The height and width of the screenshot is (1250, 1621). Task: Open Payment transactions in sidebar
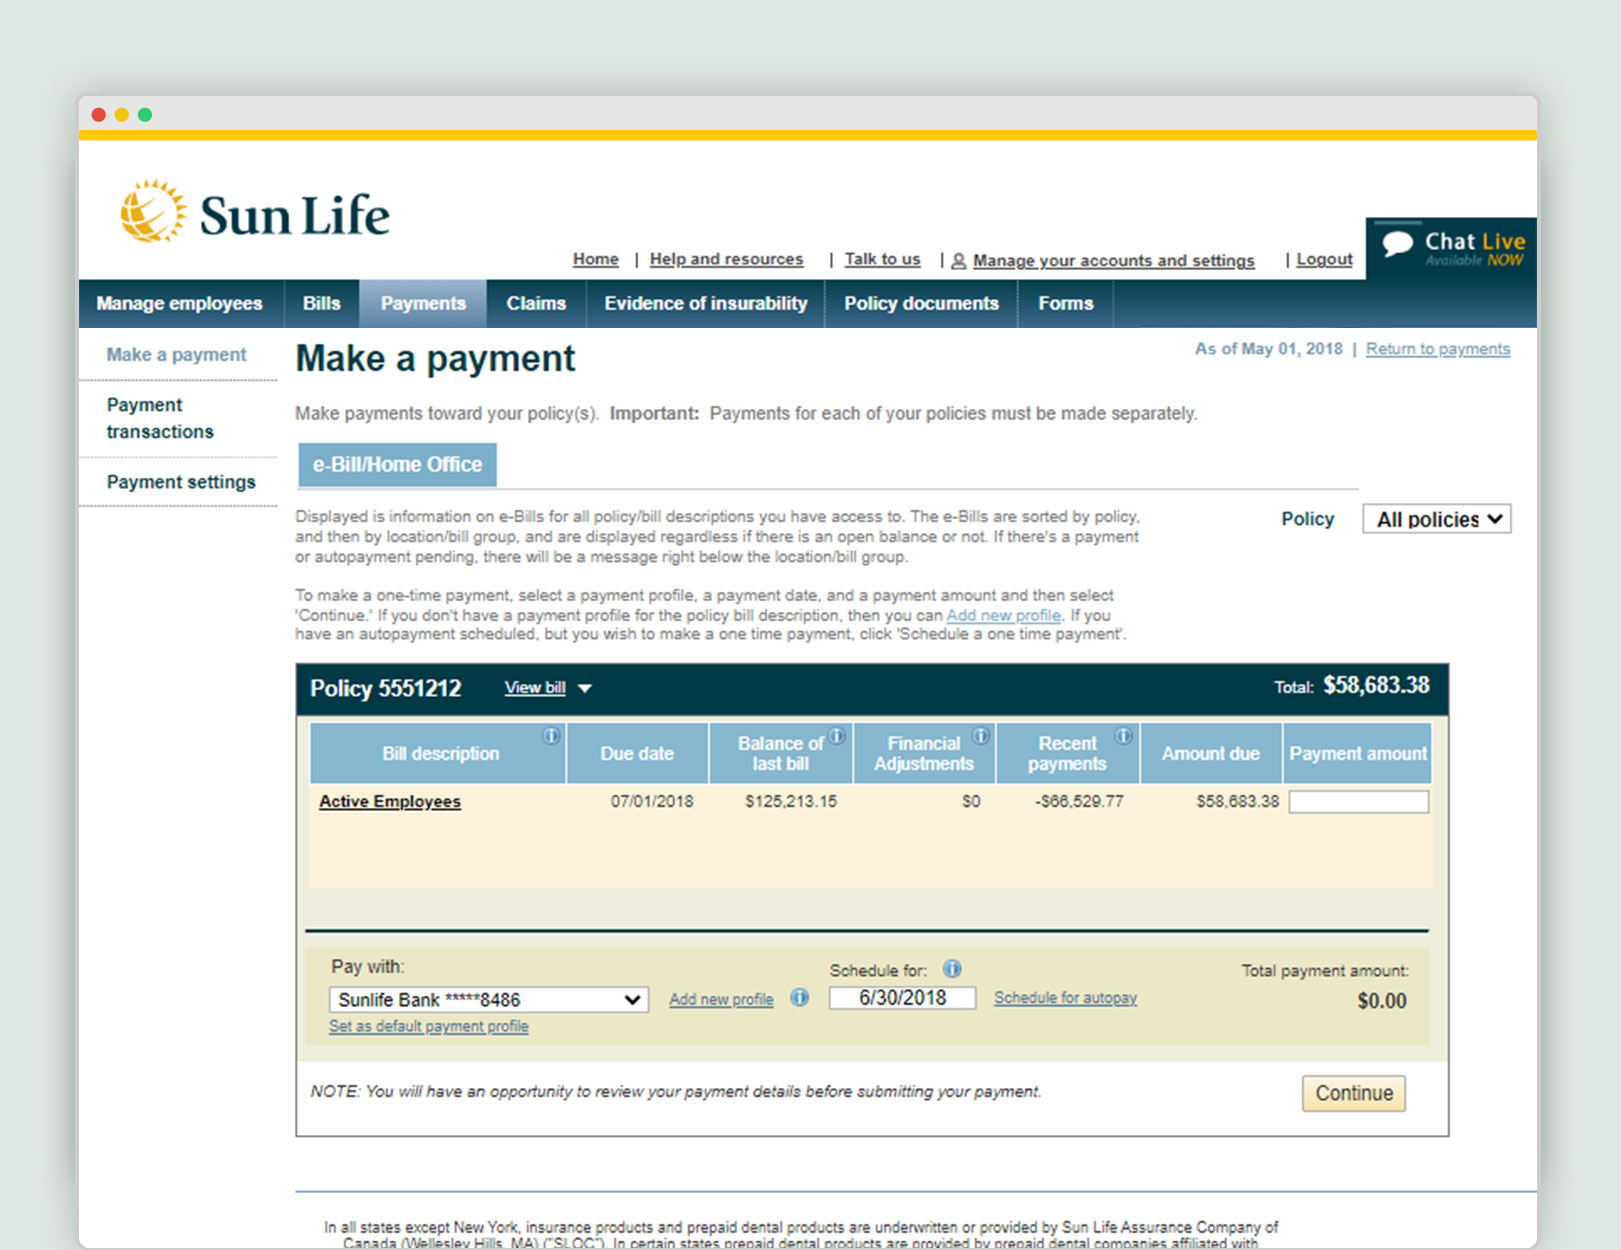[160, 418]
